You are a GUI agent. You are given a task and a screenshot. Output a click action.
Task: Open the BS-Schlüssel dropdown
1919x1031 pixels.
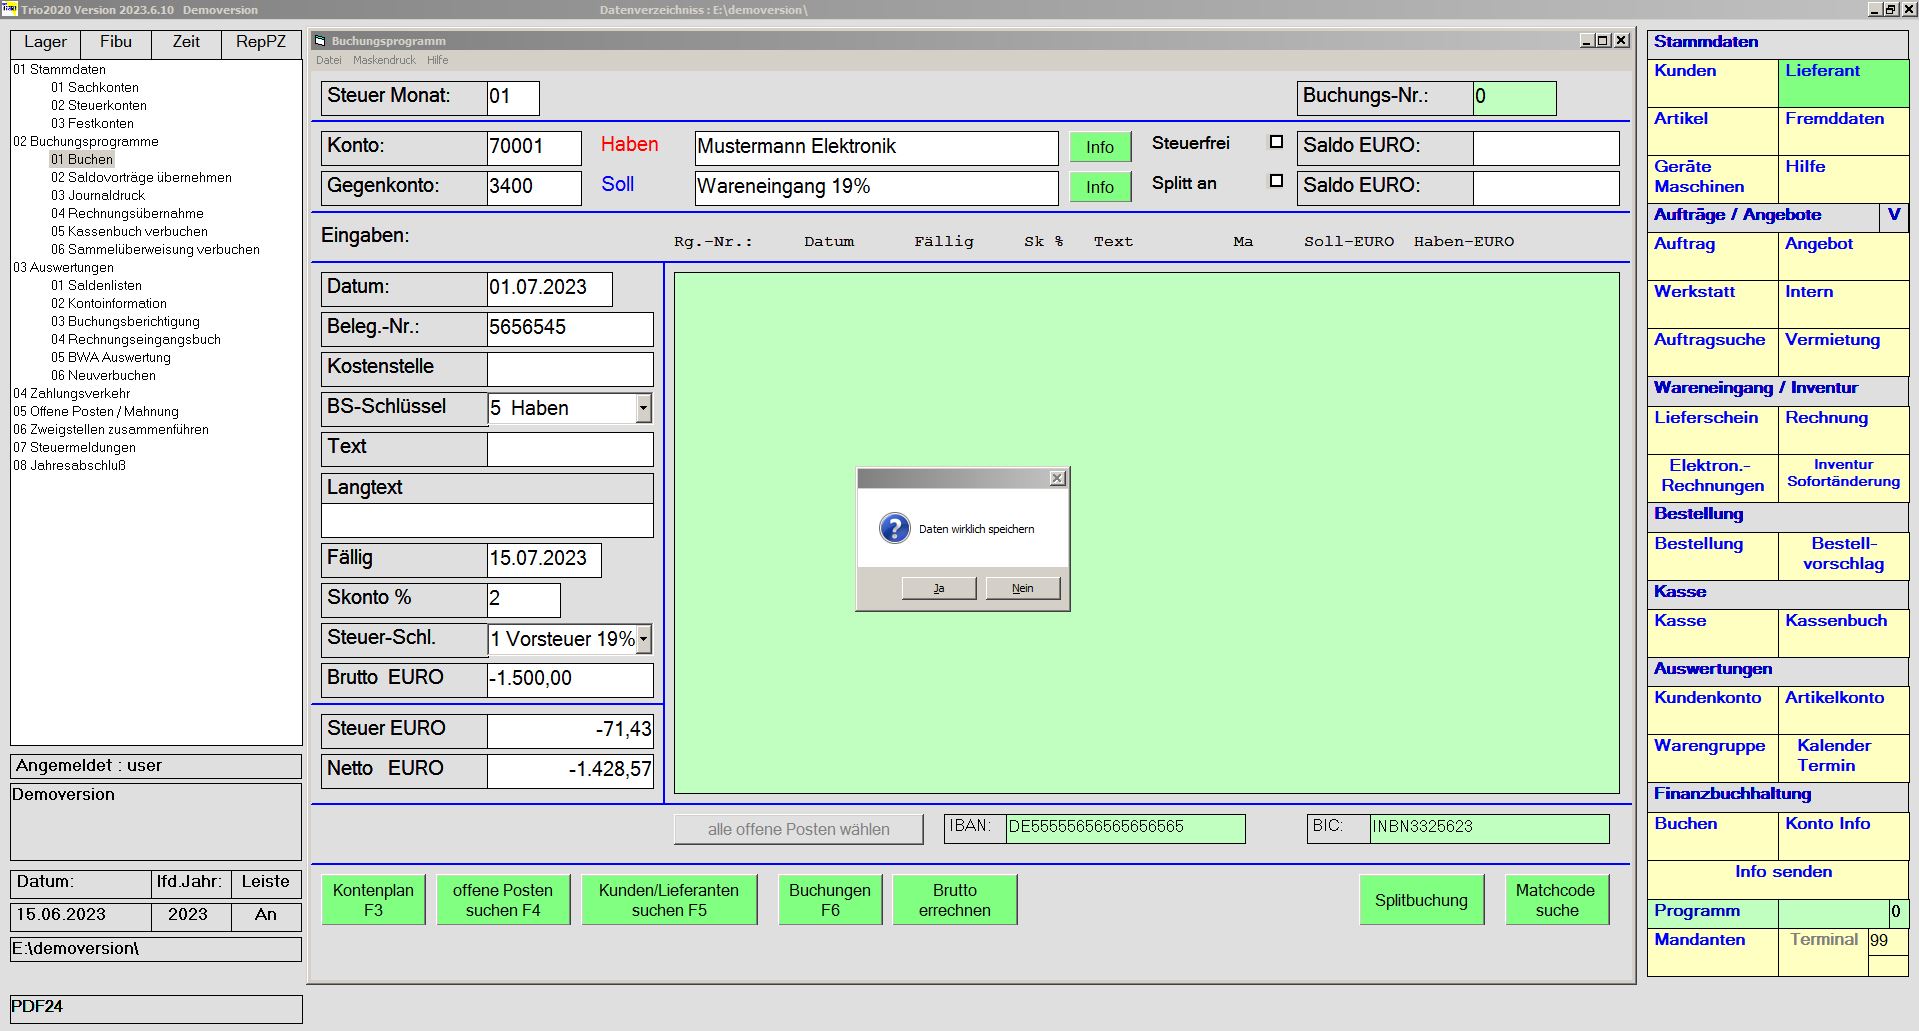(643, 408)
